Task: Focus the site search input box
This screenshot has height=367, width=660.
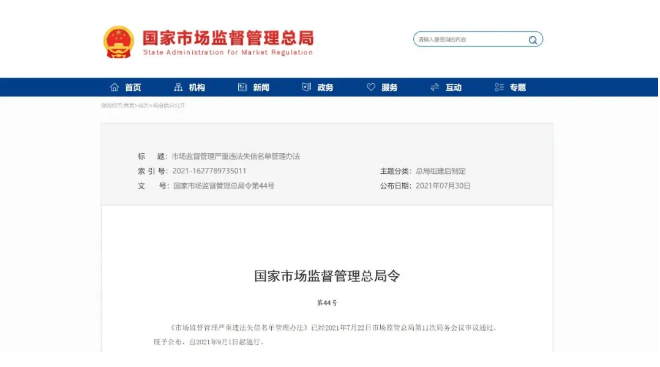Action: (x=471, y=40)
